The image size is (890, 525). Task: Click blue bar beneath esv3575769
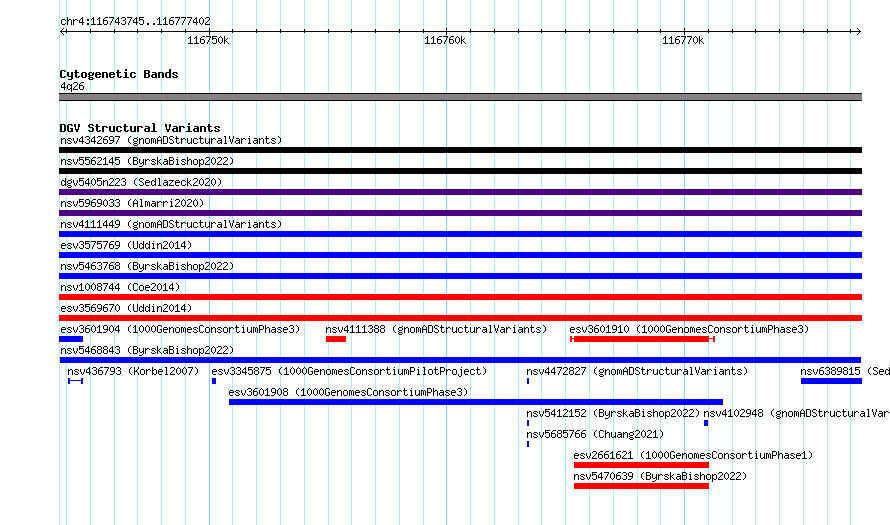coord(460,255)
